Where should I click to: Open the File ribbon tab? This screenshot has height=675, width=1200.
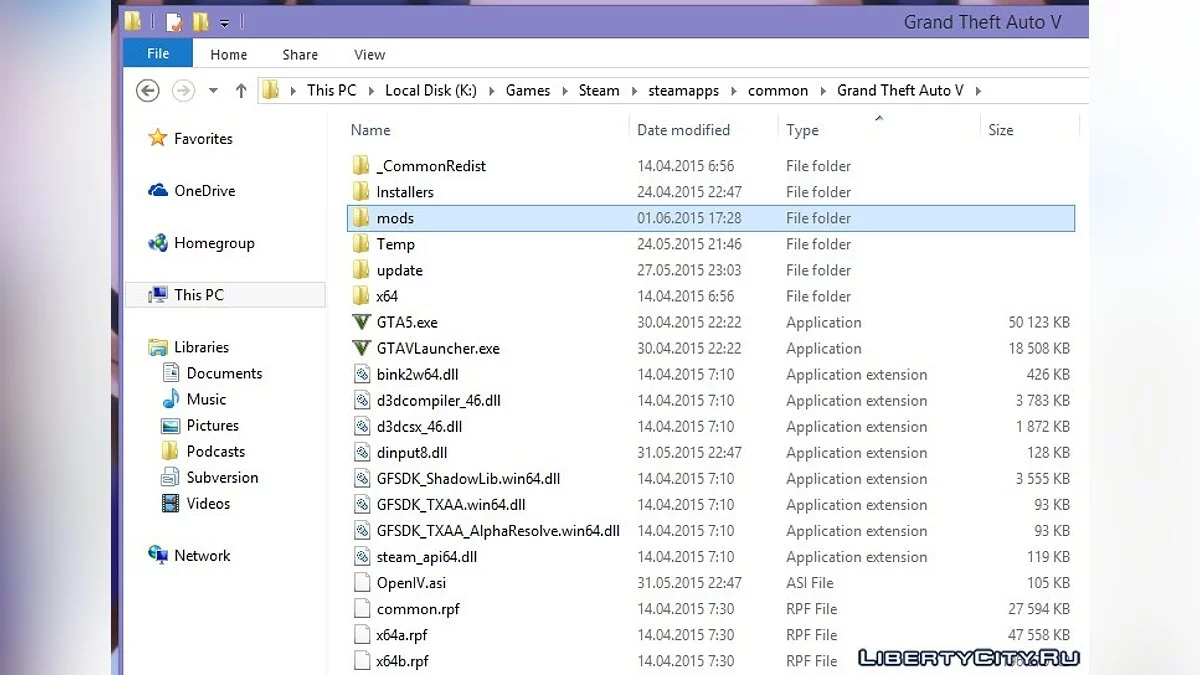(158, 54)
